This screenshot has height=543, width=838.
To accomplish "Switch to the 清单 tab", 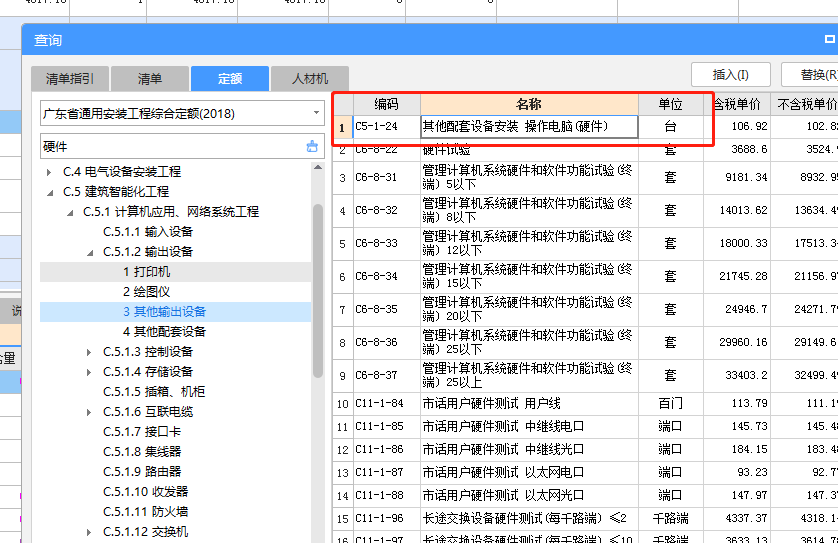I will click(x=150, y=79).
